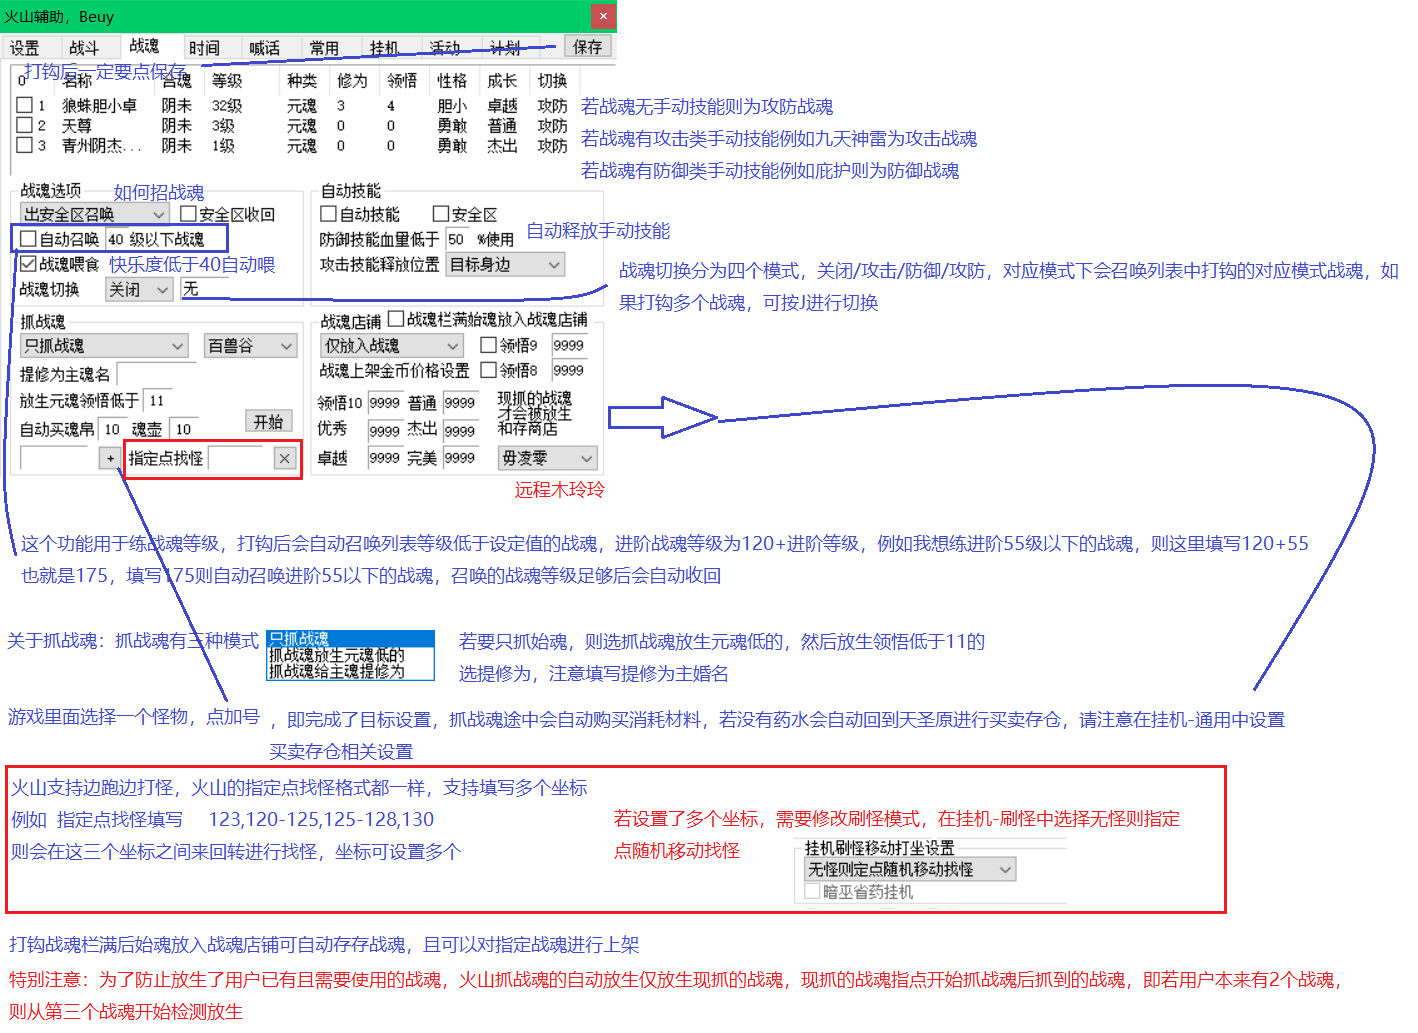The height and width of the screenshot is (1033, 1418).
Task: Enable 安全区收回 checkbox
Action: click(188, 214)
